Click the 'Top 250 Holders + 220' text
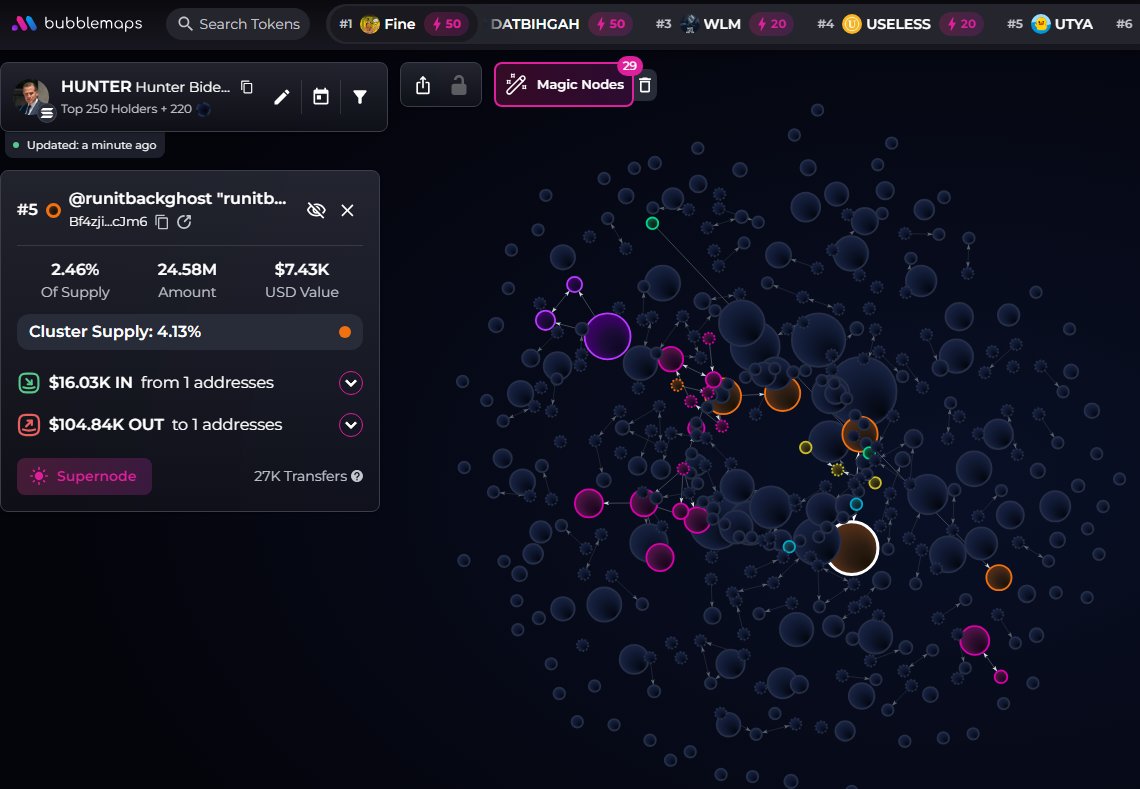The width and height of the screenshot is (1140, 789). (x=127, y=109)
